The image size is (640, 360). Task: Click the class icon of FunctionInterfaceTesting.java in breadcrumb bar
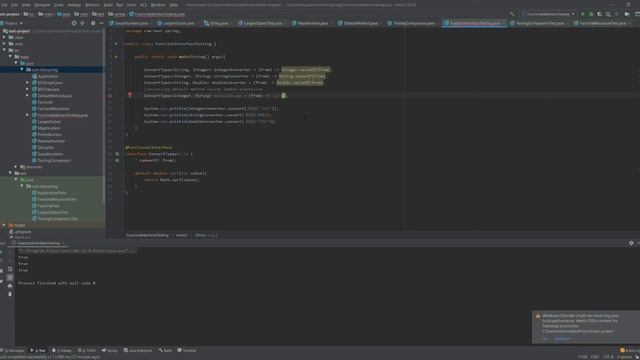pyautogui.click(x=131, y=14)
